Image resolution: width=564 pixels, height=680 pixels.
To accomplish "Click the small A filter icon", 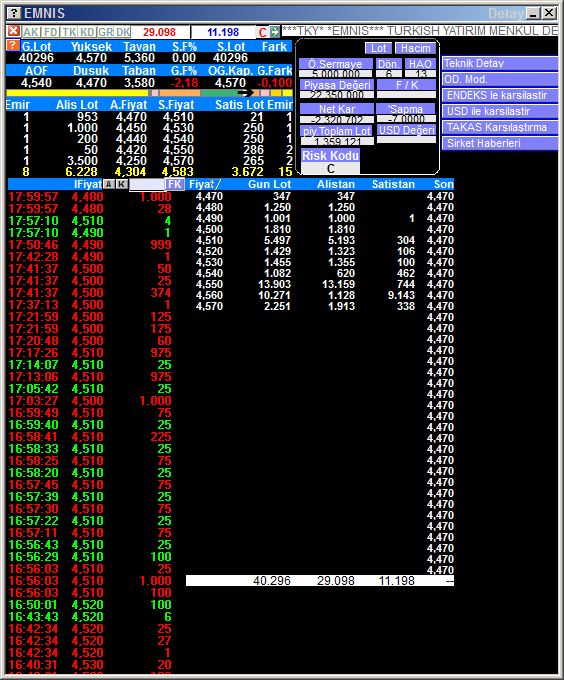I will pos(109,184).
